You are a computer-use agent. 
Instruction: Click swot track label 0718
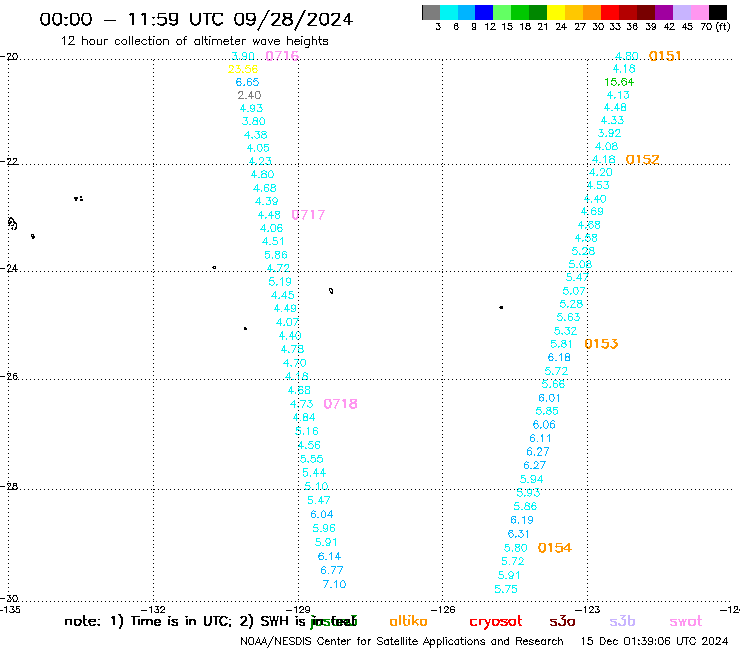click(x=340, y=404)
